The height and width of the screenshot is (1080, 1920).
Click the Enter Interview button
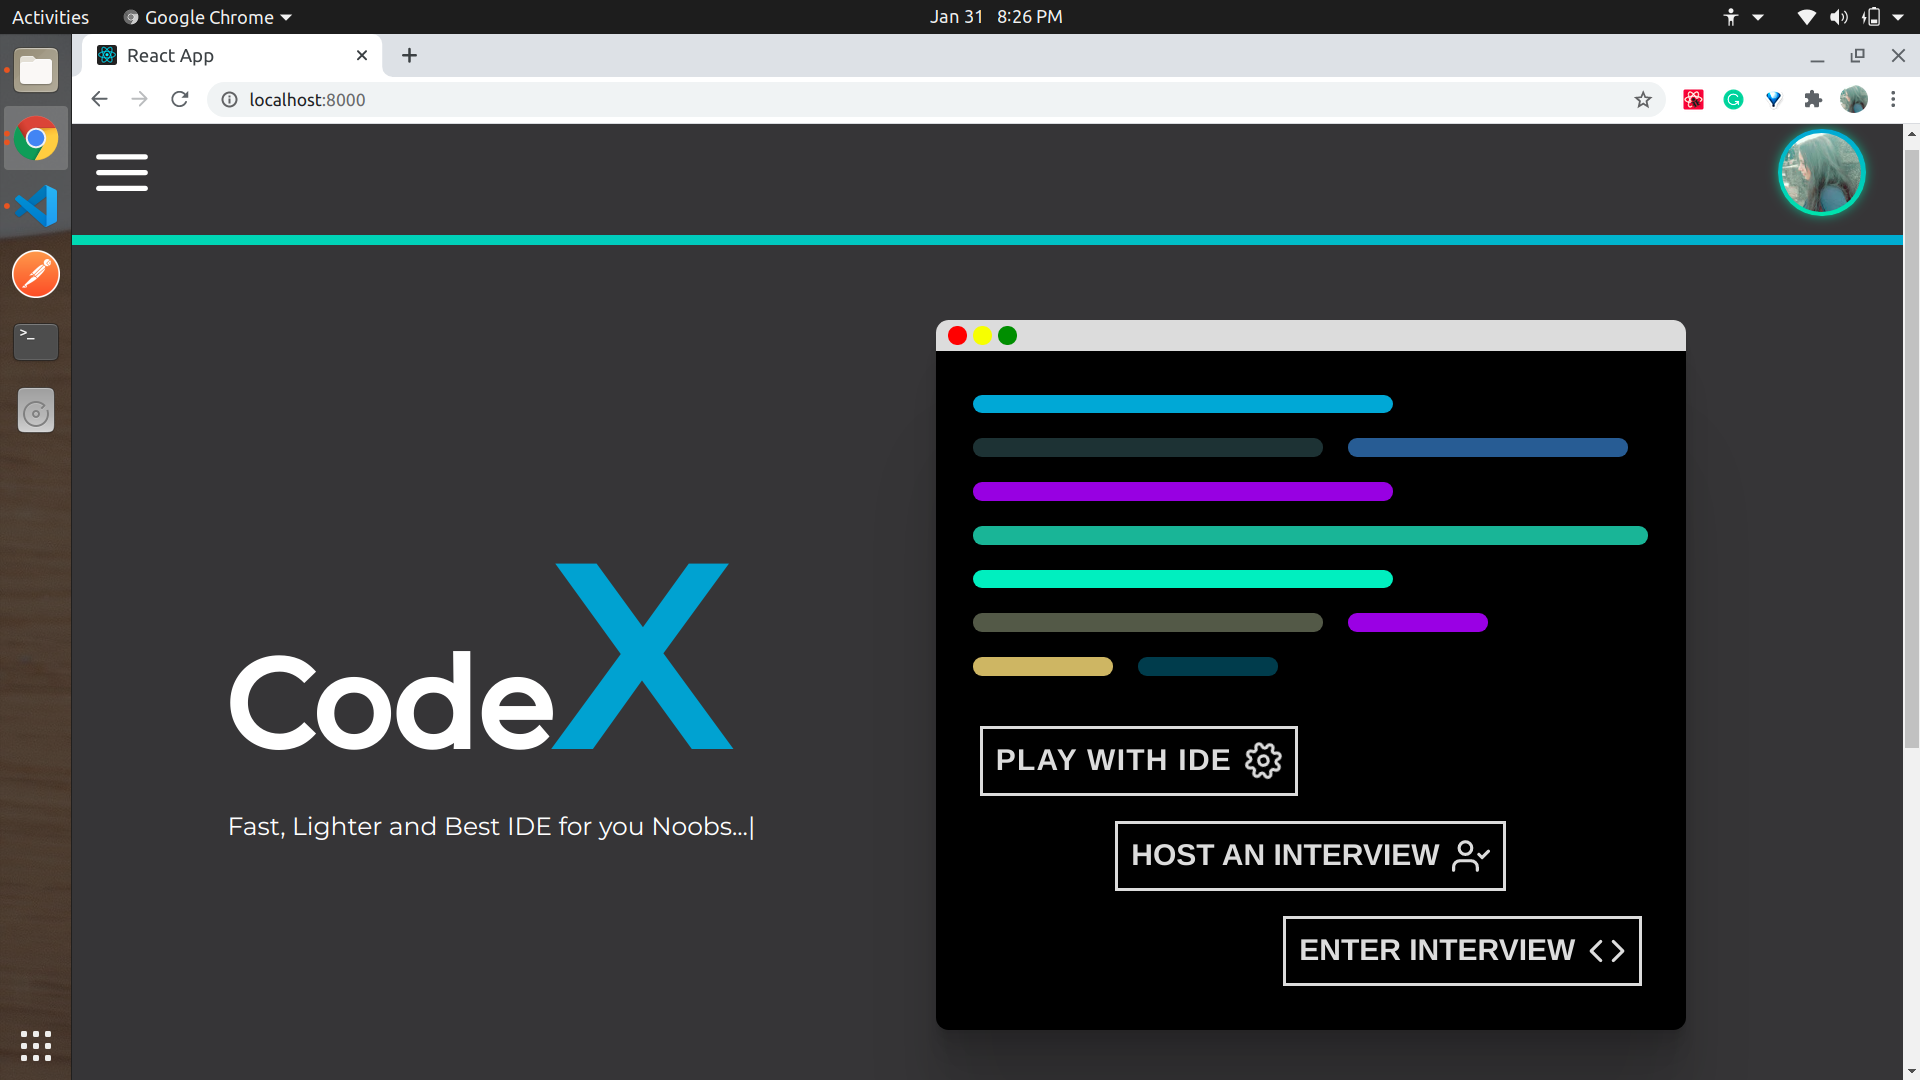[x=1461, y=951]
